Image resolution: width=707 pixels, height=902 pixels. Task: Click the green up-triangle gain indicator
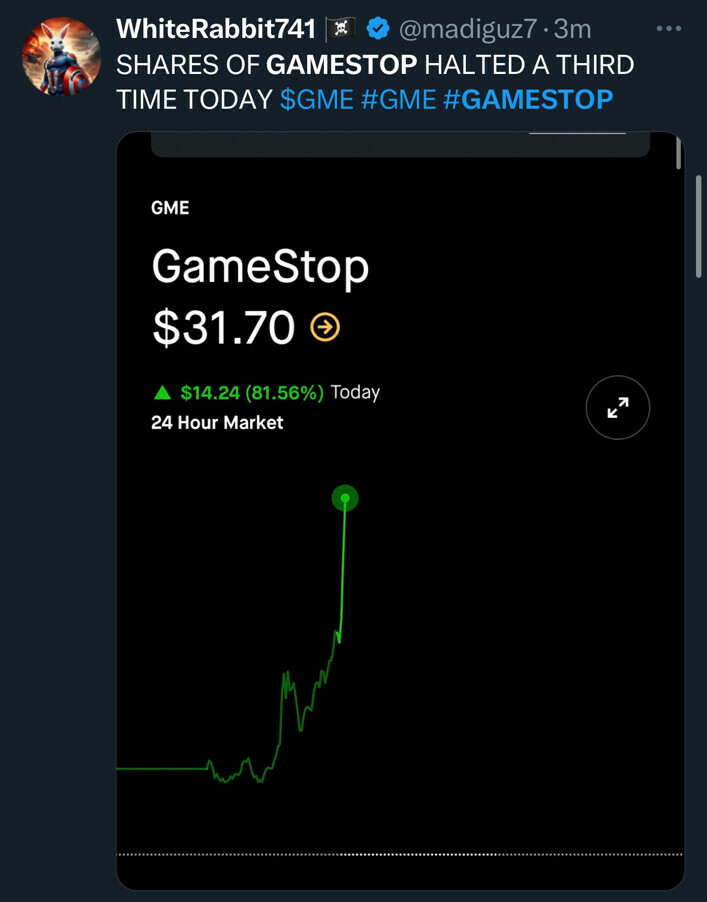(x=163, y=392)
